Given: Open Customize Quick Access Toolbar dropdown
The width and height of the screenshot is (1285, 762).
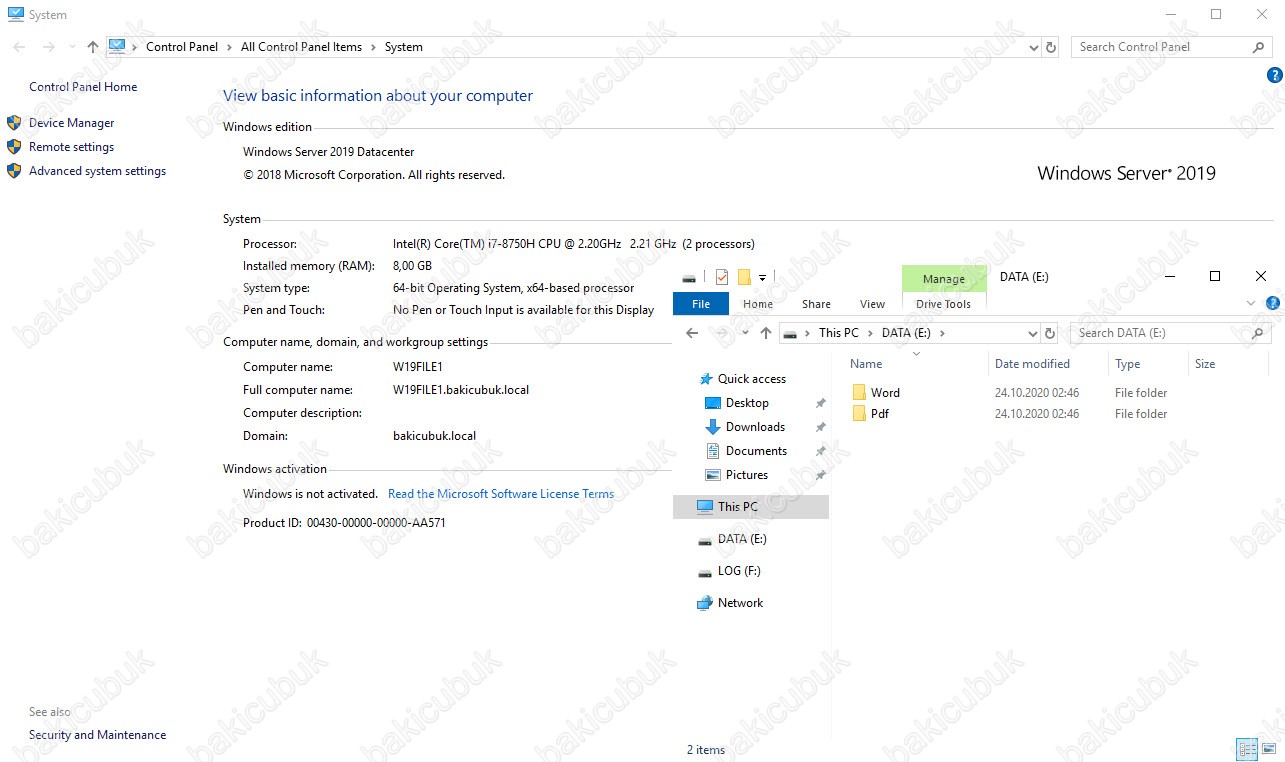Looking at the screenshot, I should point(762,278).
